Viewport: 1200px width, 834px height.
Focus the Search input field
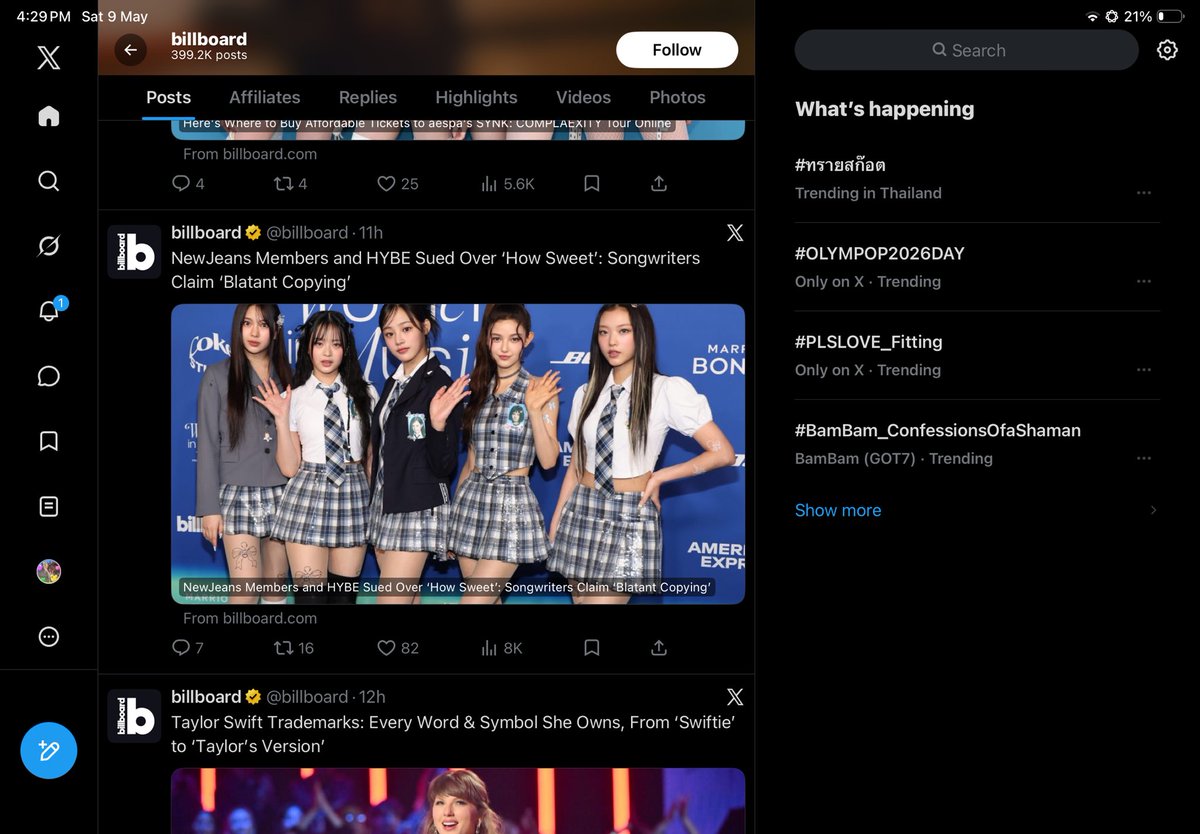click(966, 50)
